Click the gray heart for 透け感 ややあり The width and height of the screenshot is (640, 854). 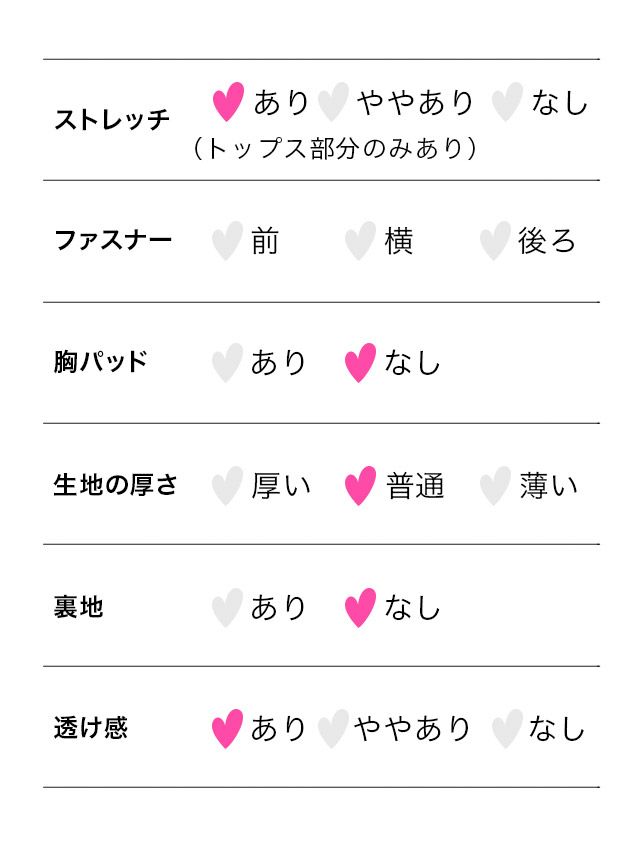[332, 728]
